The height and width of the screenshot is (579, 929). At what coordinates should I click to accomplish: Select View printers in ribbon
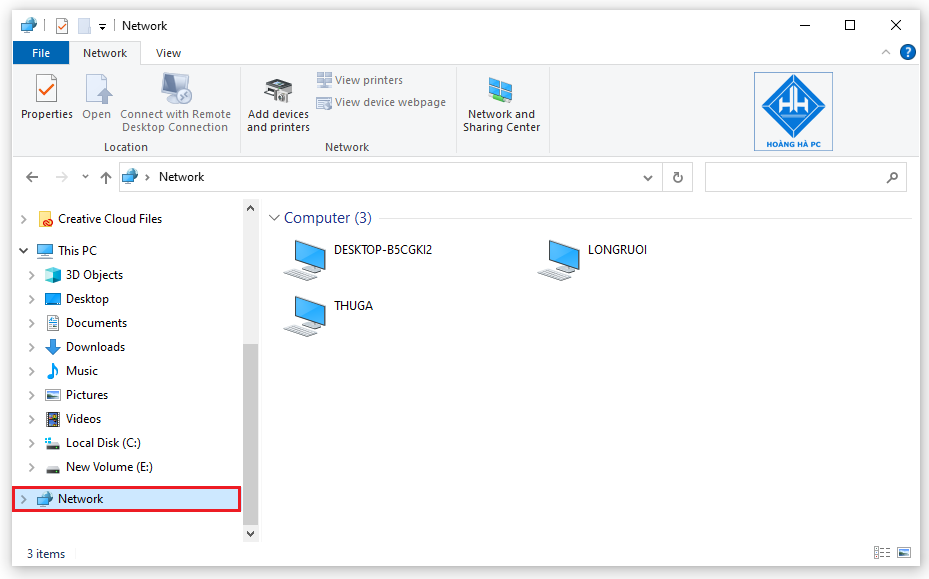[360, 80]
